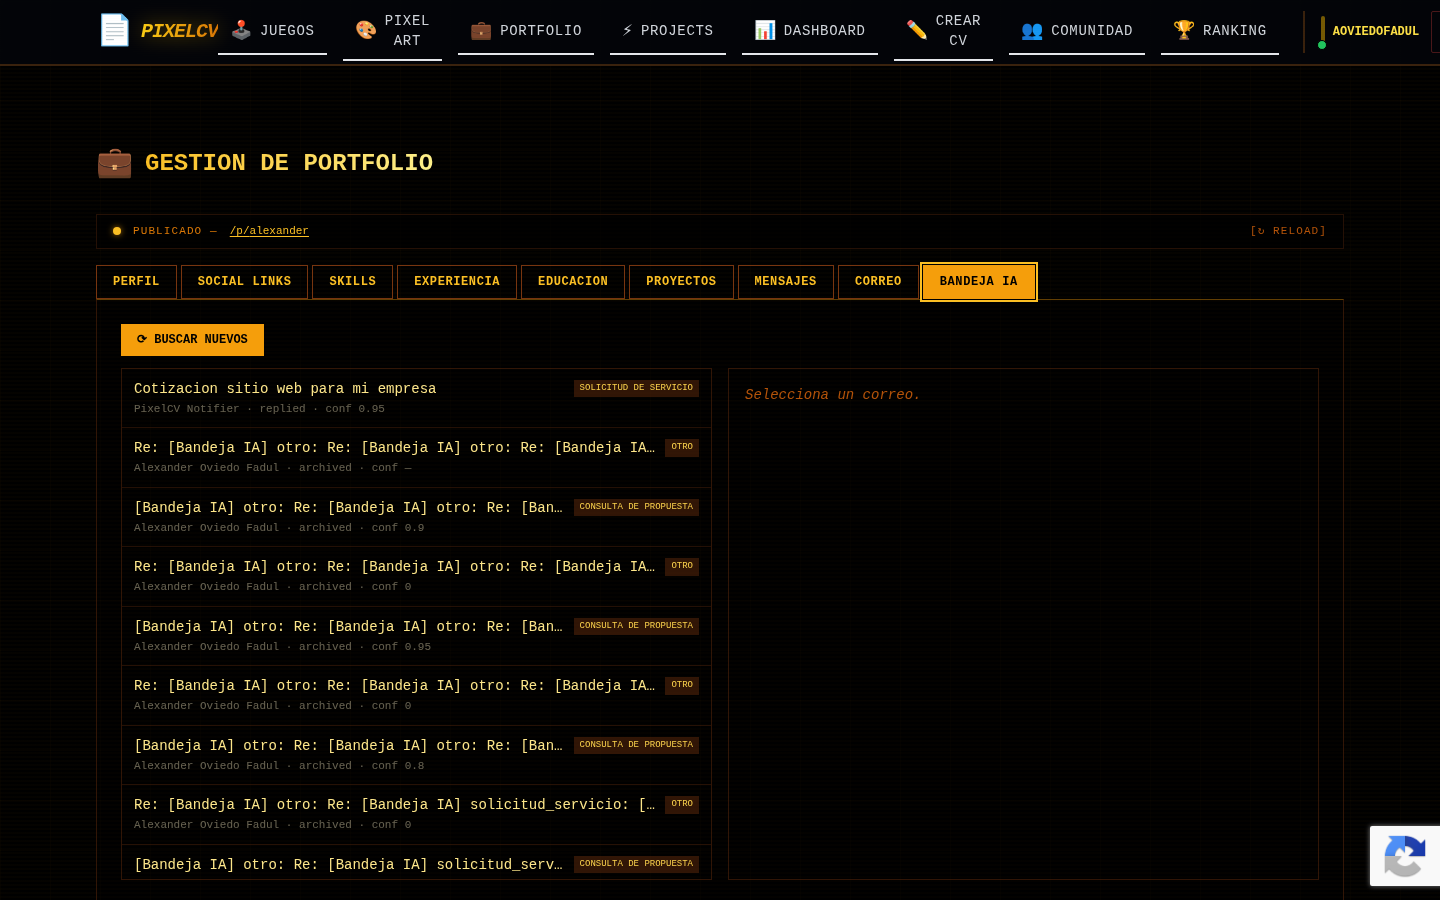This screenshot has height=900, width=1440.
Task: Click the Ranking trophy icon
Action: 1184,30
